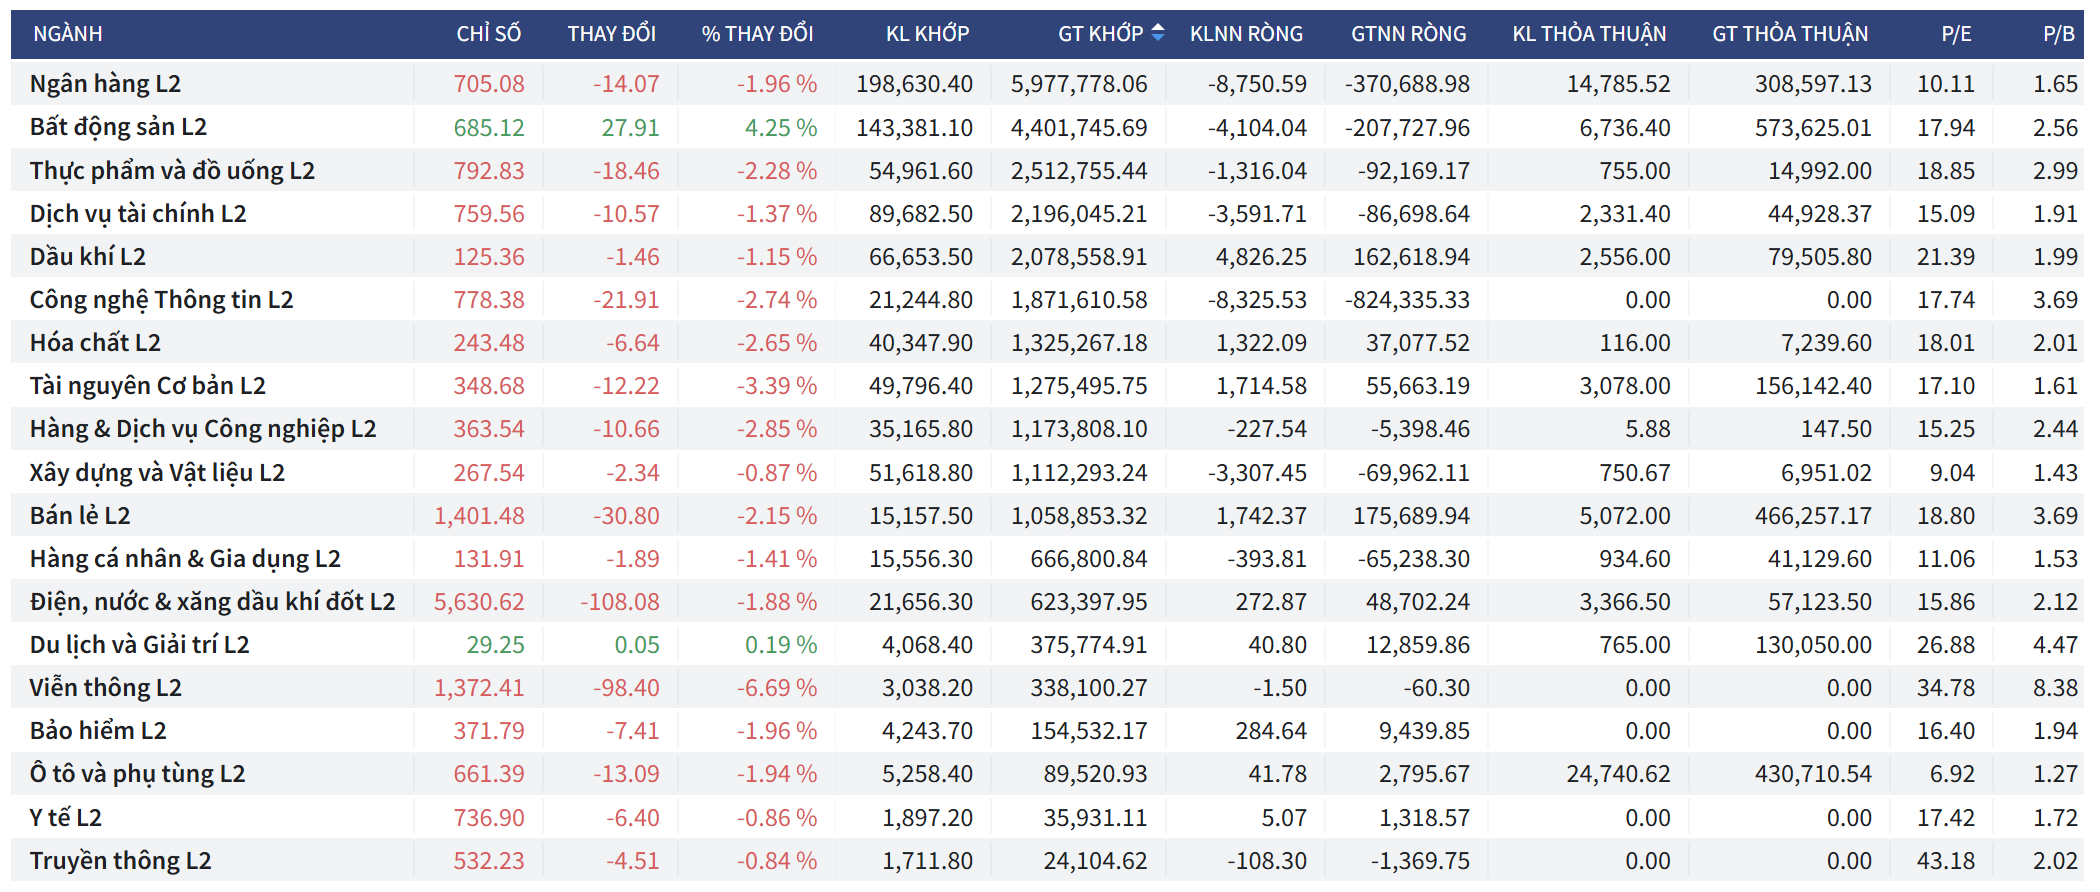The height and width of the screenshot is (892, 2100).
Task: Click the KLNN RÒNG column header
Action: (1246, 34)
